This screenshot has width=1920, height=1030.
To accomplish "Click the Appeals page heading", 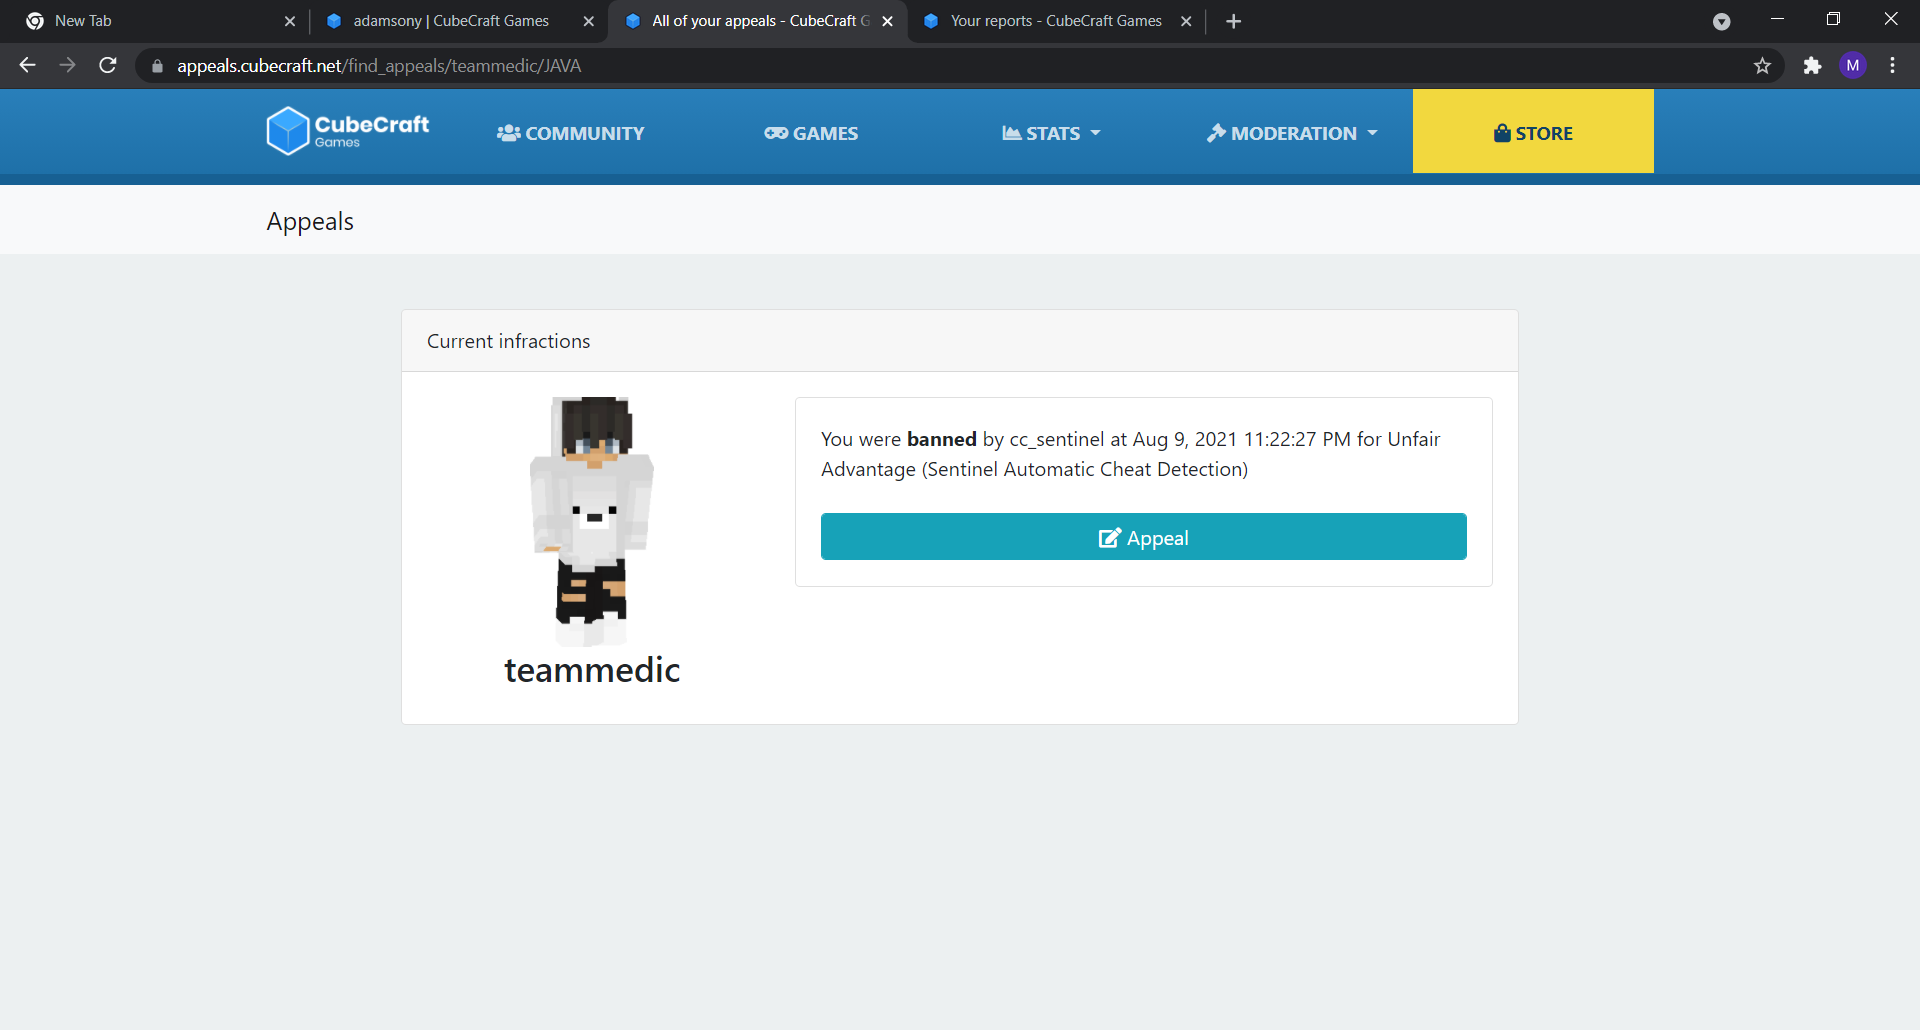I will (x=310, y=221).
